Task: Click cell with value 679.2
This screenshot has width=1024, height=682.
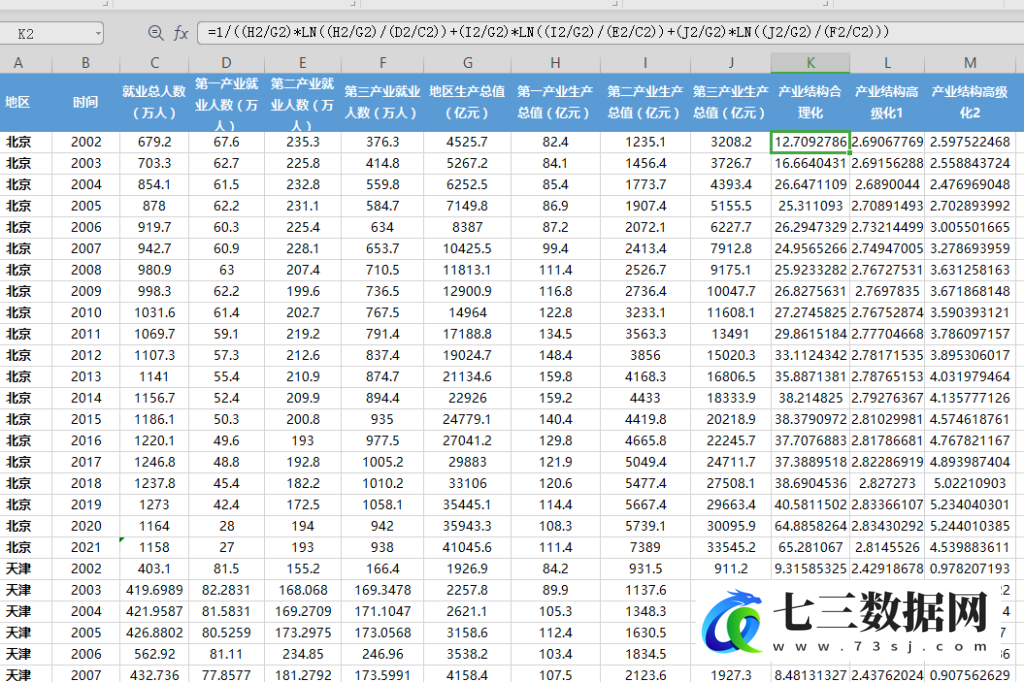Action: (154, 142)
